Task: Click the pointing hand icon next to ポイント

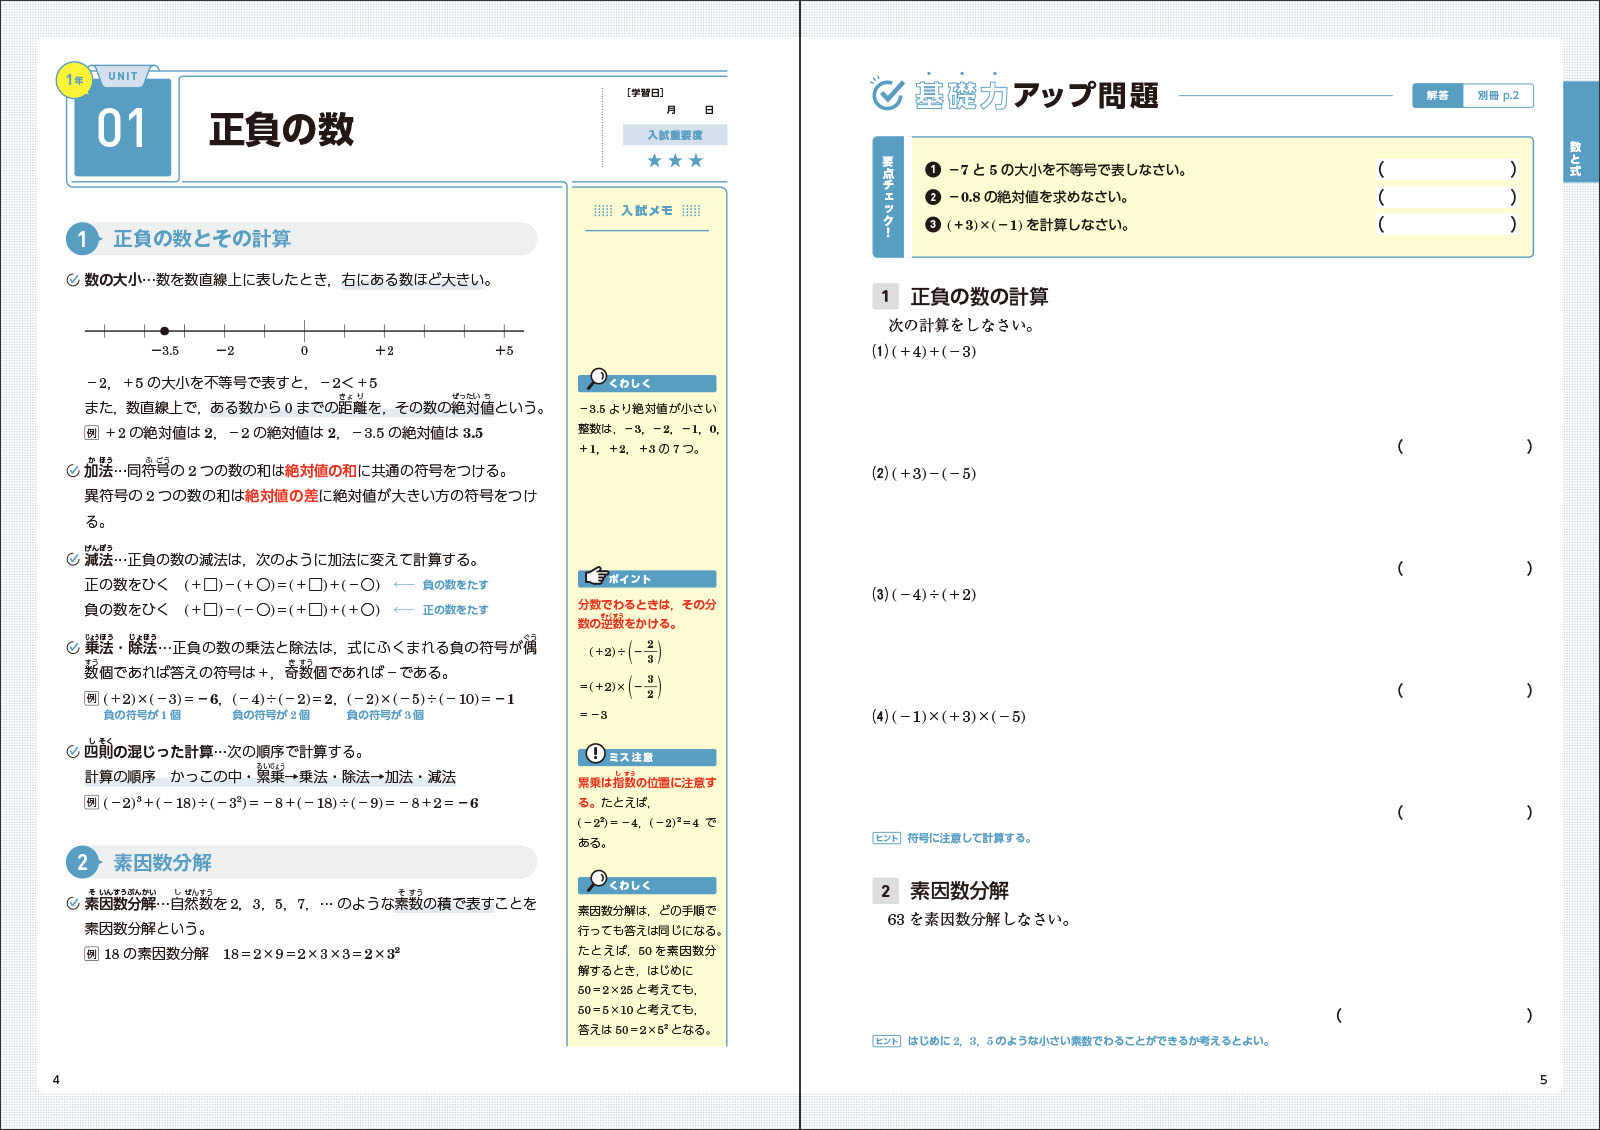Action: click(x=596, y=576)
